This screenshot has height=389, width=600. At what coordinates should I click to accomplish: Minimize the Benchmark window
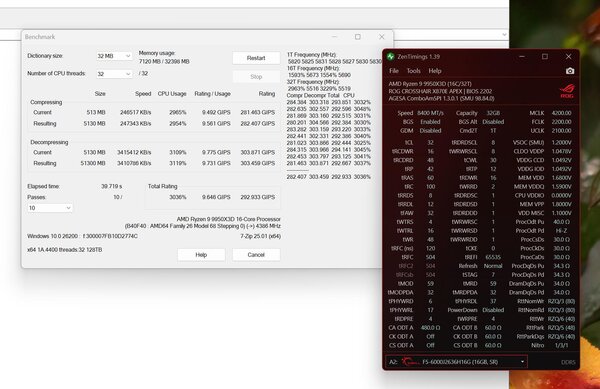point(334,37)
